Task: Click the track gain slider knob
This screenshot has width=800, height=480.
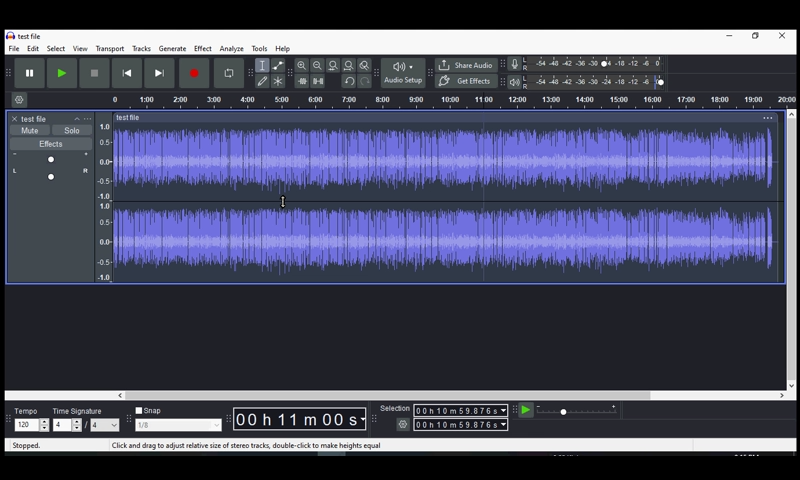Action: (x=51, y=160)
